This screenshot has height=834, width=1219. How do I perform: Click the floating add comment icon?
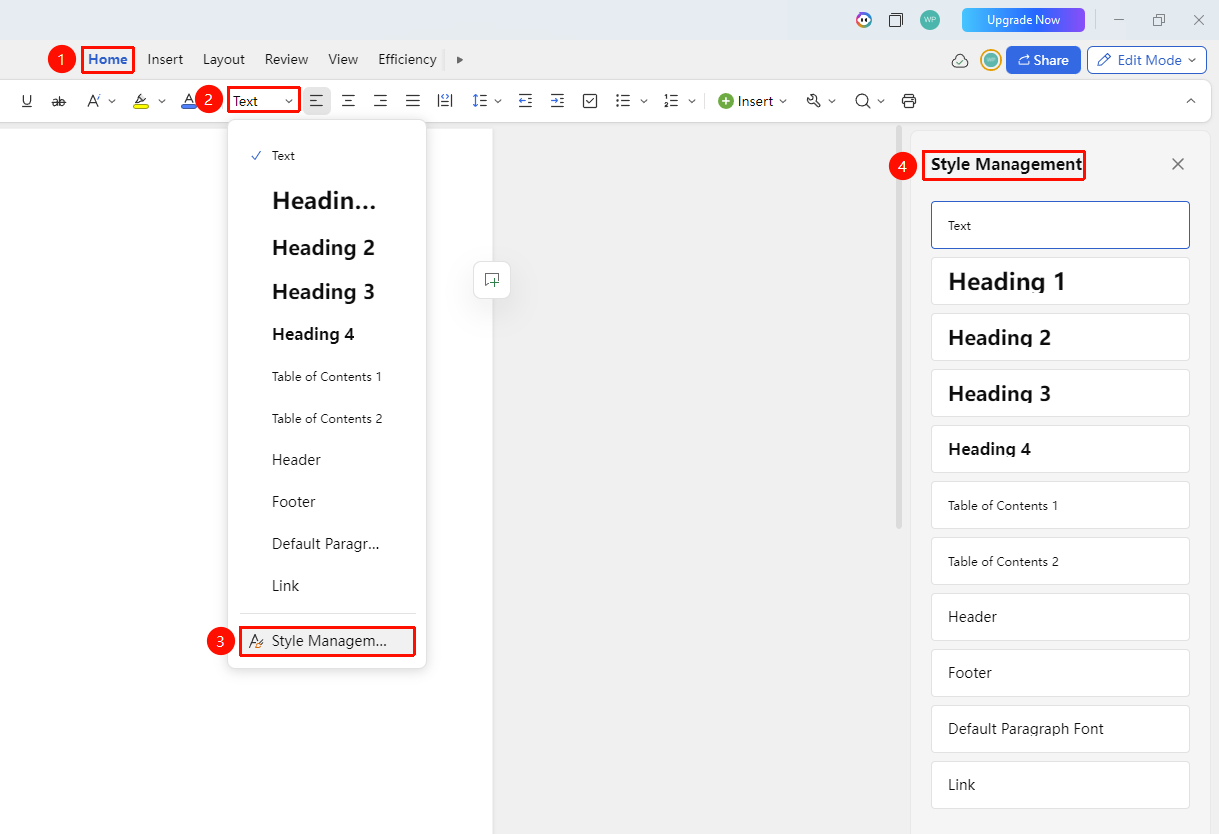[x=492, y=280]
